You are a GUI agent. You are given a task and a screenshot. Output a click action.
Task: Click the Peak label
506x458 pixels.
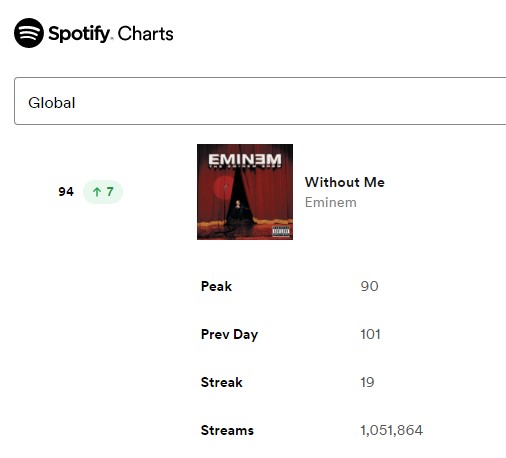[x=216, y=286]
